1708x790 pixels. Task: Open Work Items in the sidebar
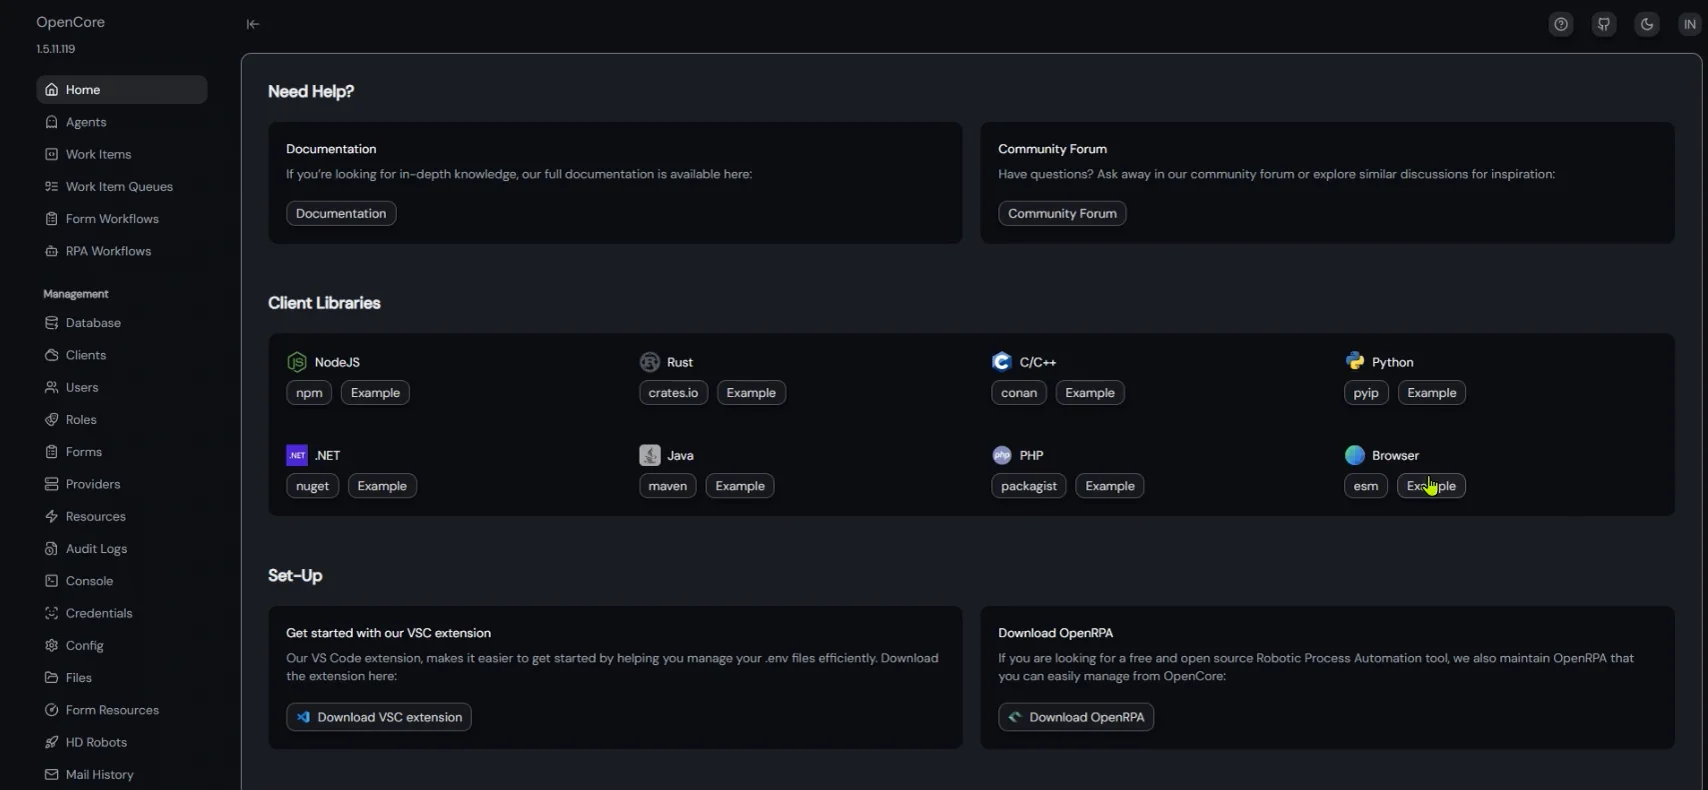[x=122, y=154]
